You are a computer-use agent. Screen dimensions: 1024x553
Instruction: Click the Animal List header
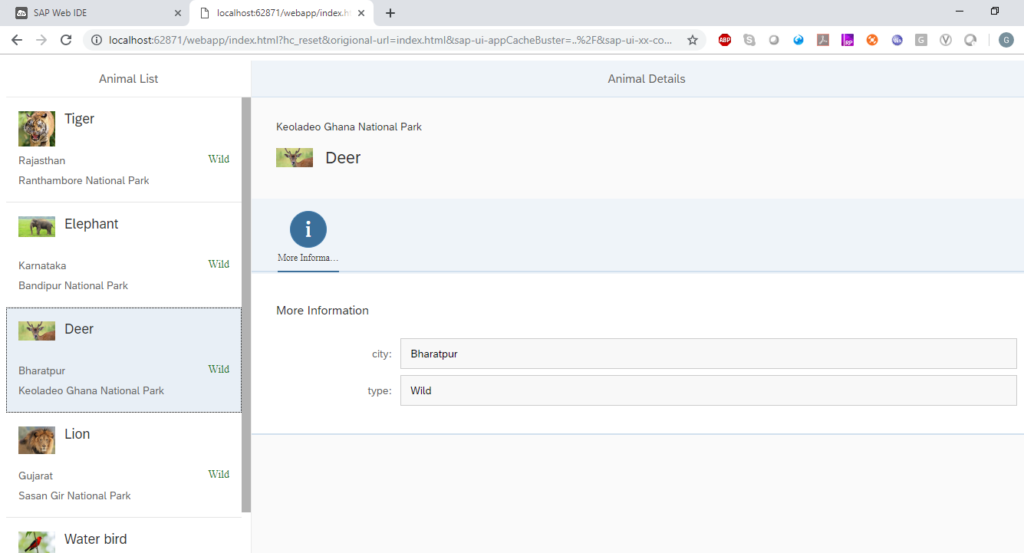click(128, 78)
